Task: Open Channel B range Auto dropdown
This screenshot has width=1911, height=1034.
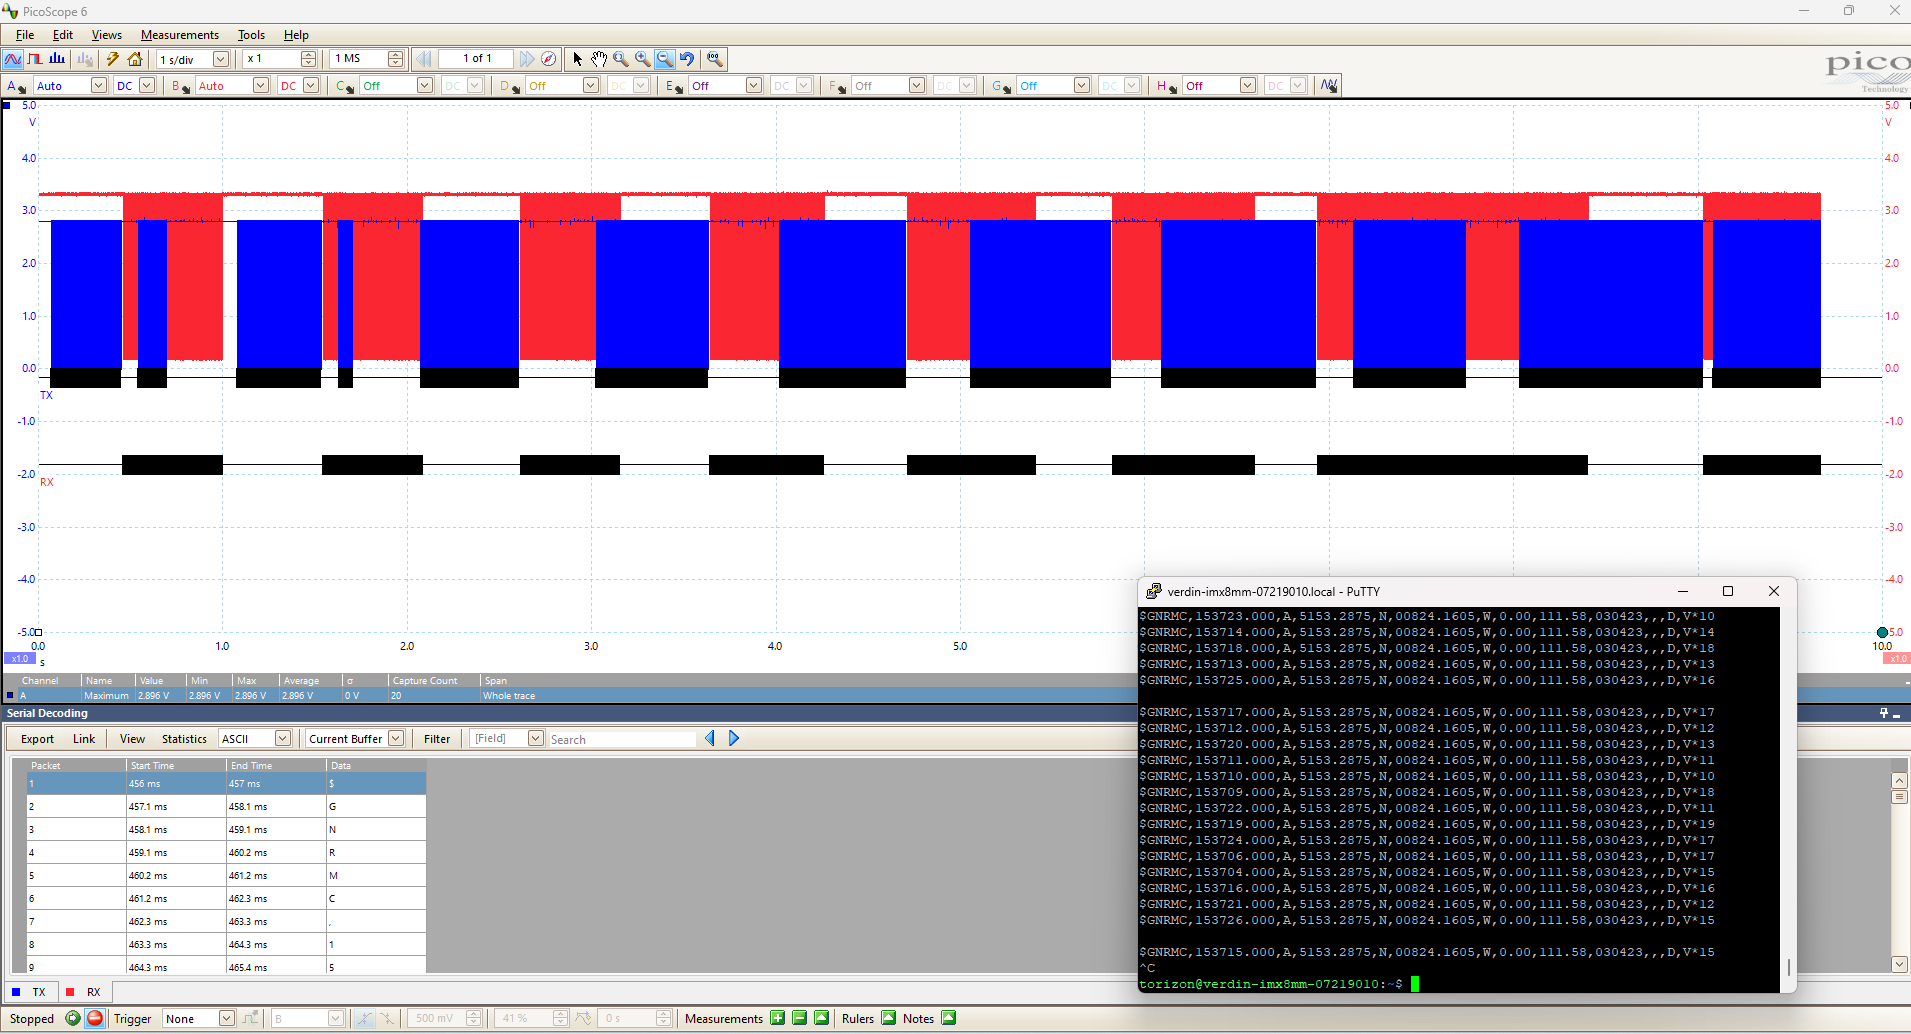Action: [260, 86]
